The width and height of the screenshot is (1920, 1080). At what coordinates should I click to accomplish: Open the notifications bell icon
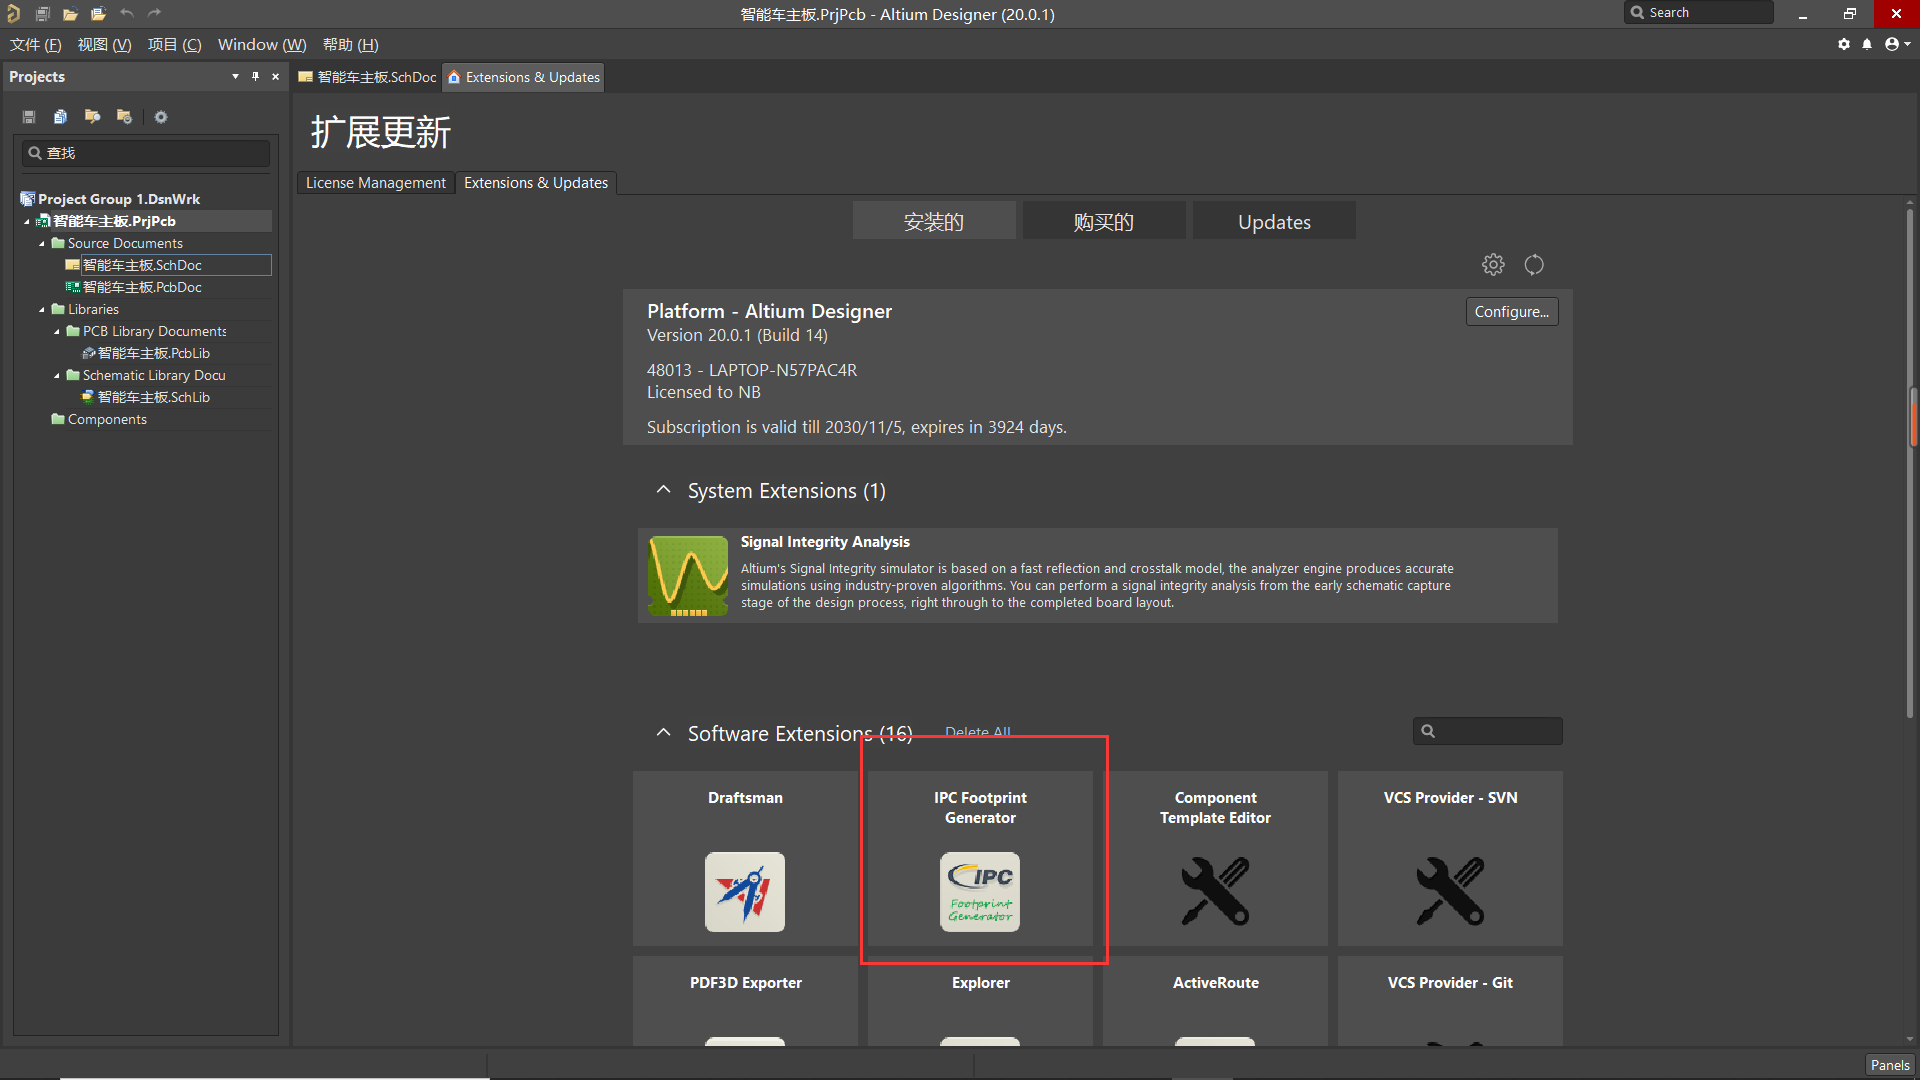click(1867, 44)
